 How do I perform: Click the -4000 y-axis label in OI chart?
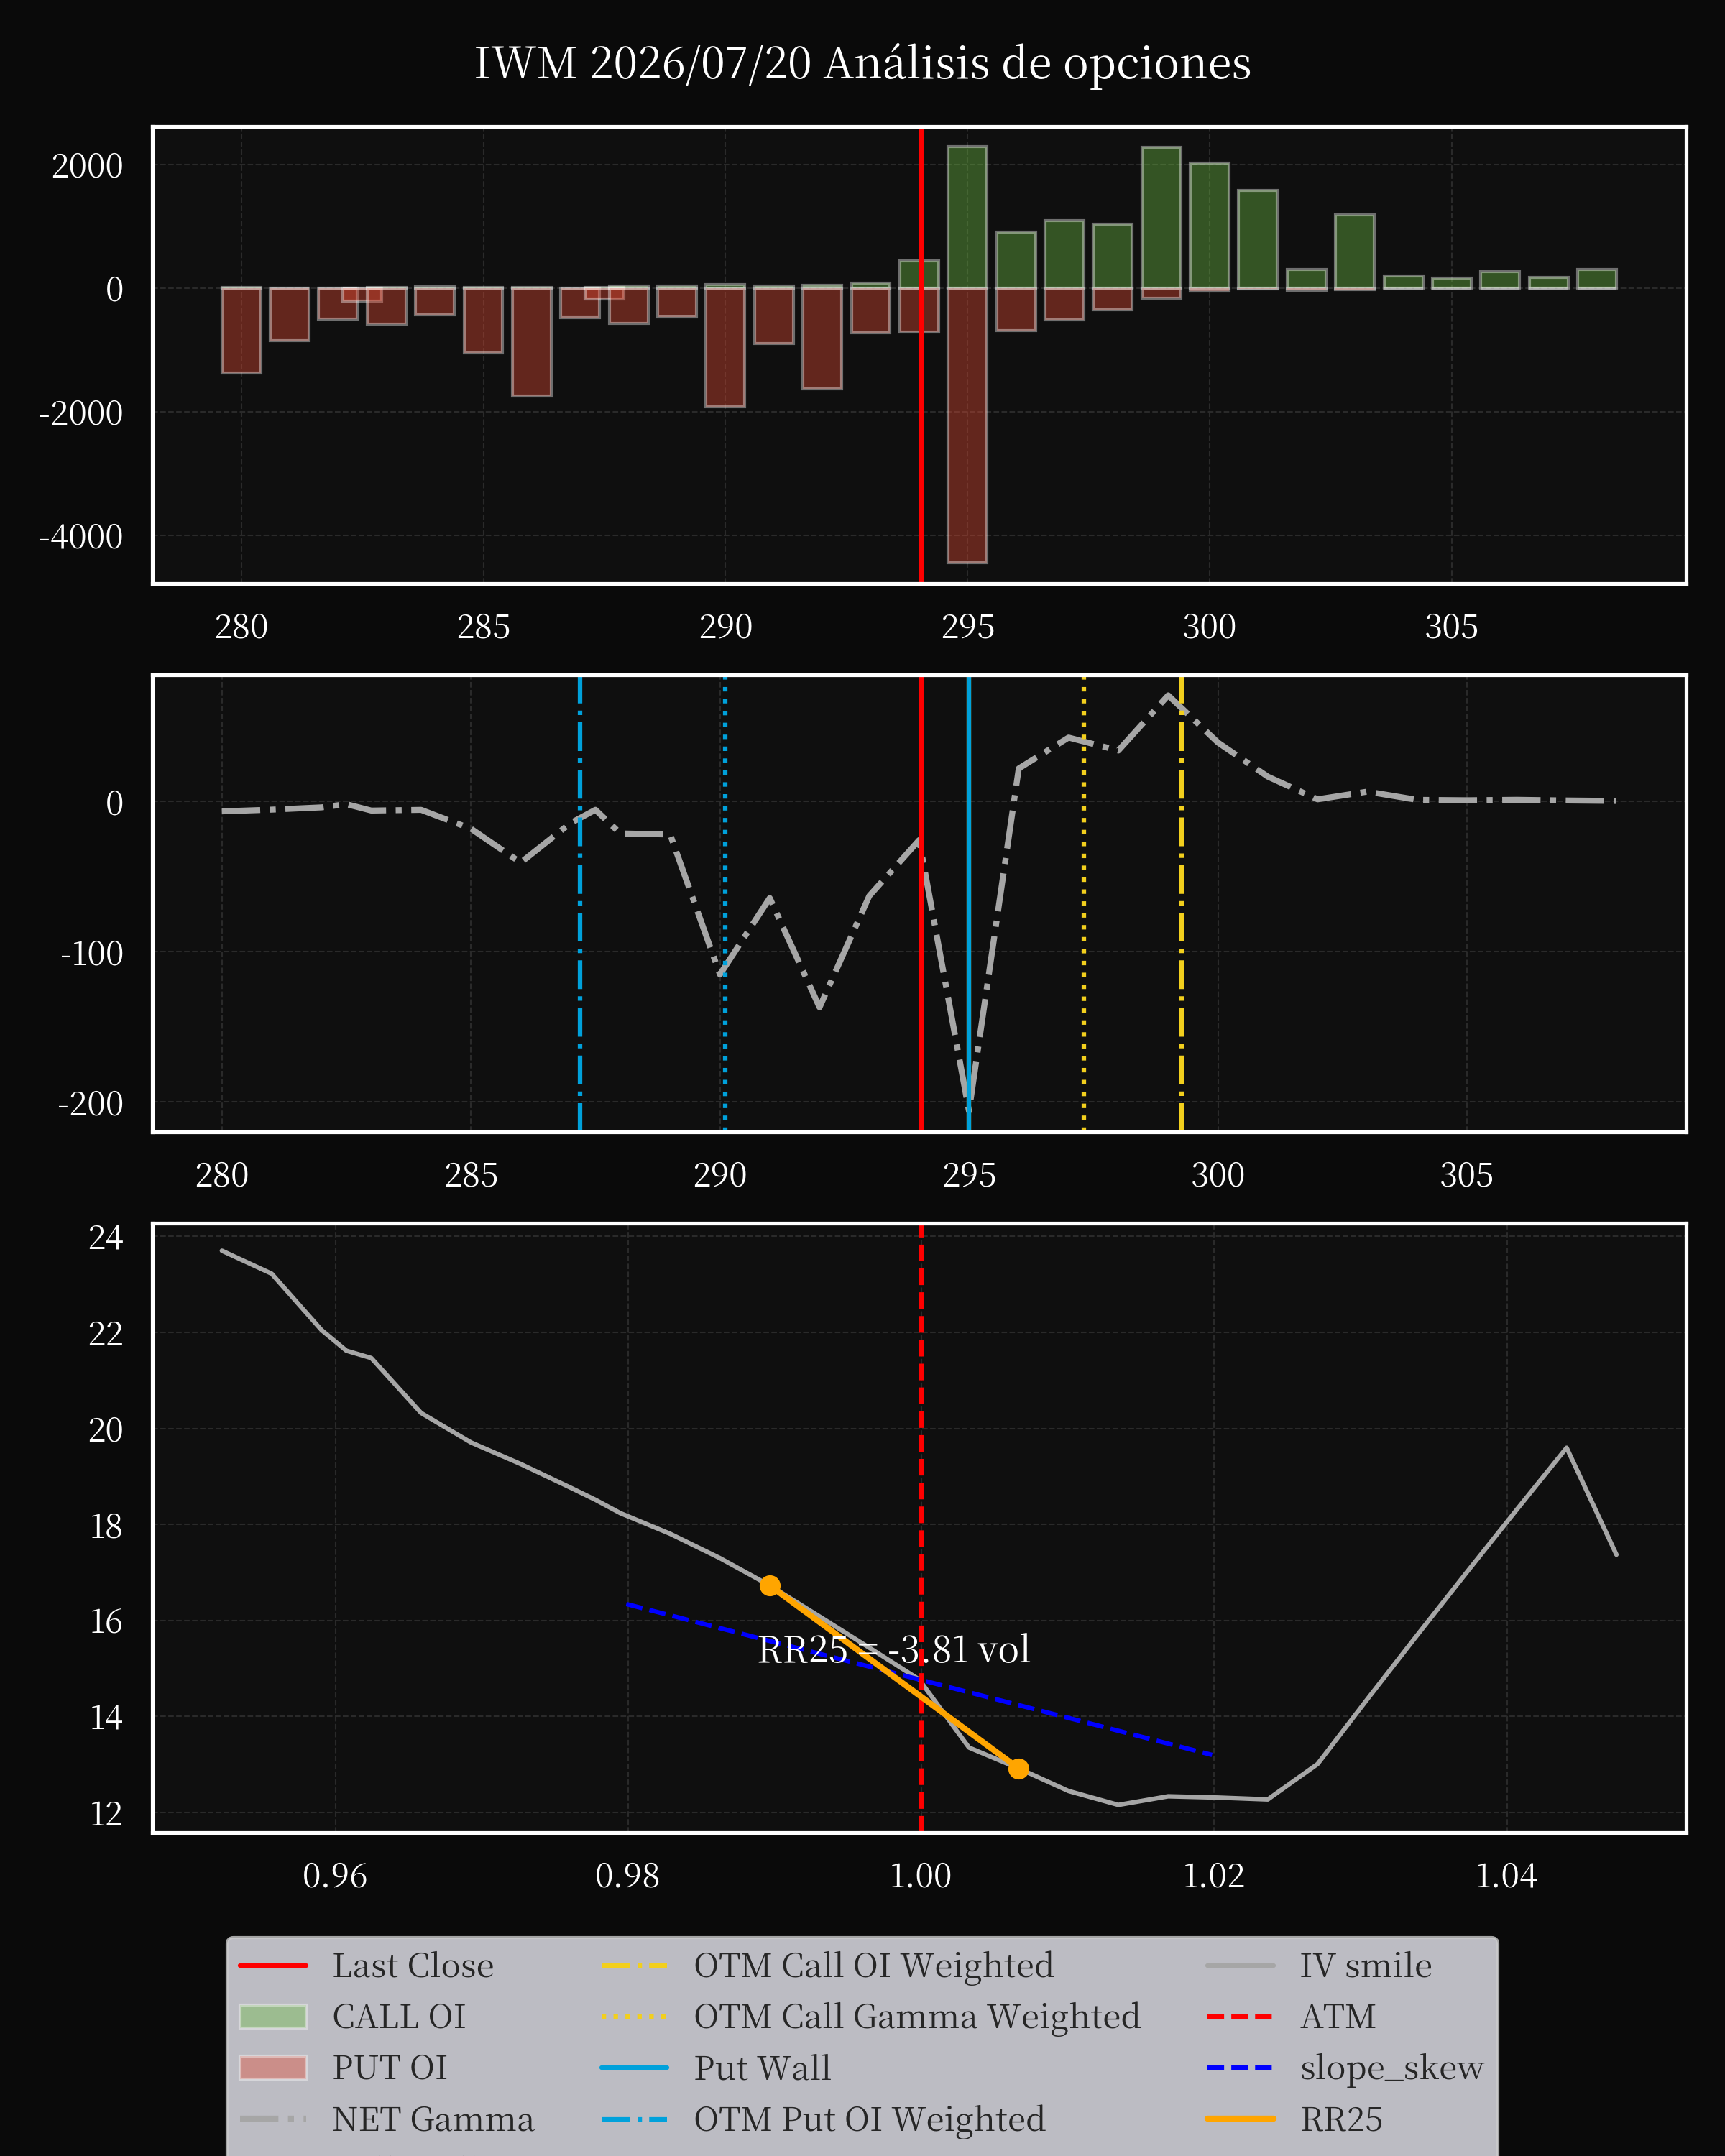(81, 536)
